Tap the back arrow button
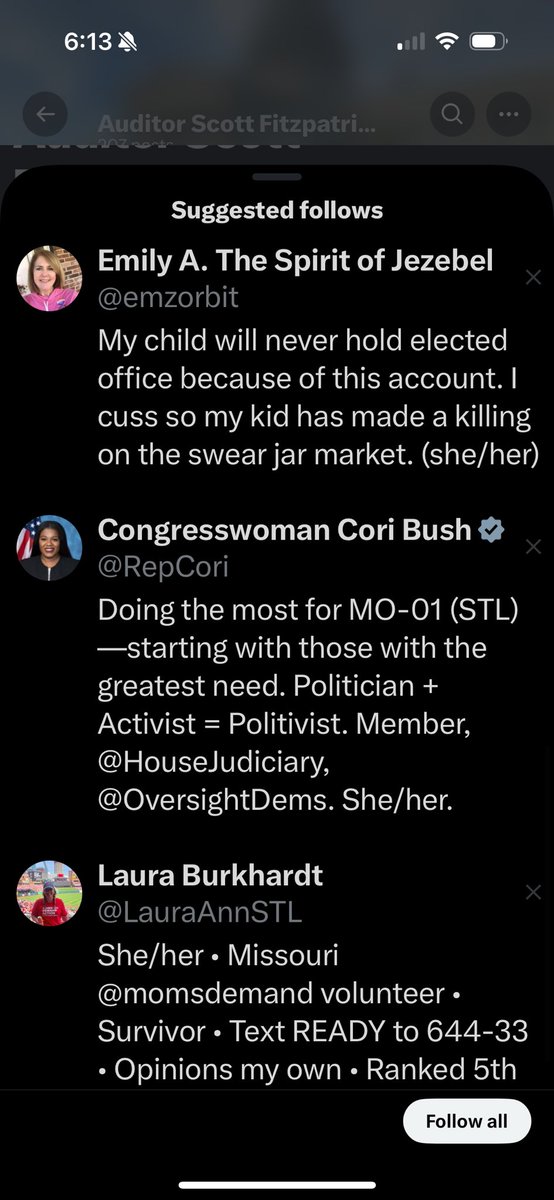Viewport: 554px width, 1200px height. pyautogui.click(x=45, y=115)
